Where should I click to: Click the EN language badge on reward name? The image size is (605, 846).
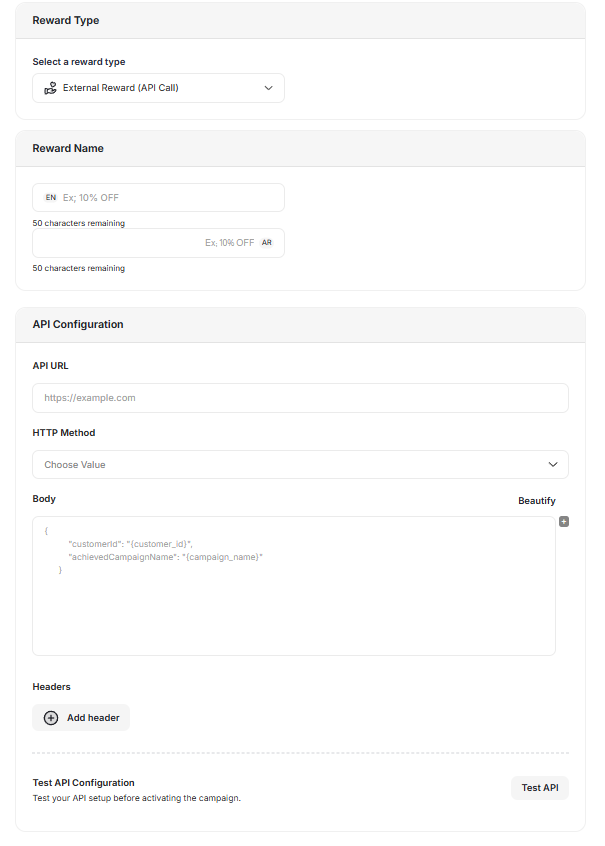[51, 197]
